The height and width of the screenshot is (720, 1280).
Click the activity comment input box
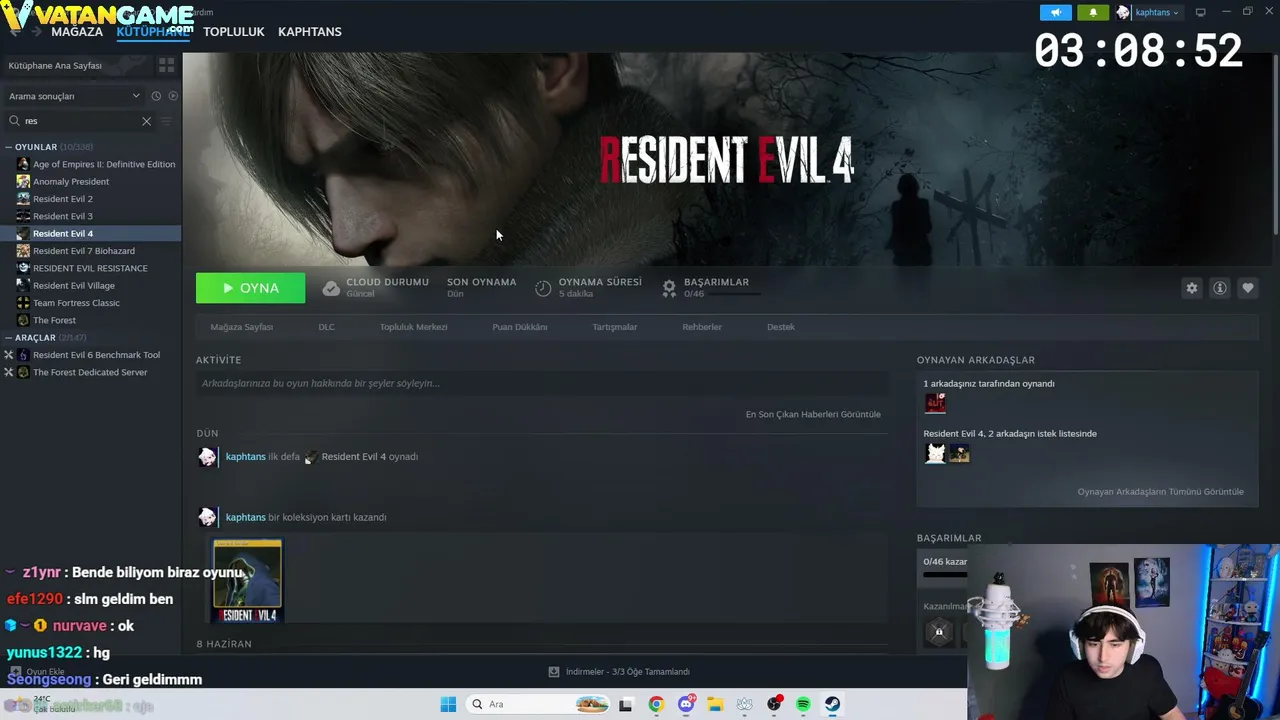[542, 384]
